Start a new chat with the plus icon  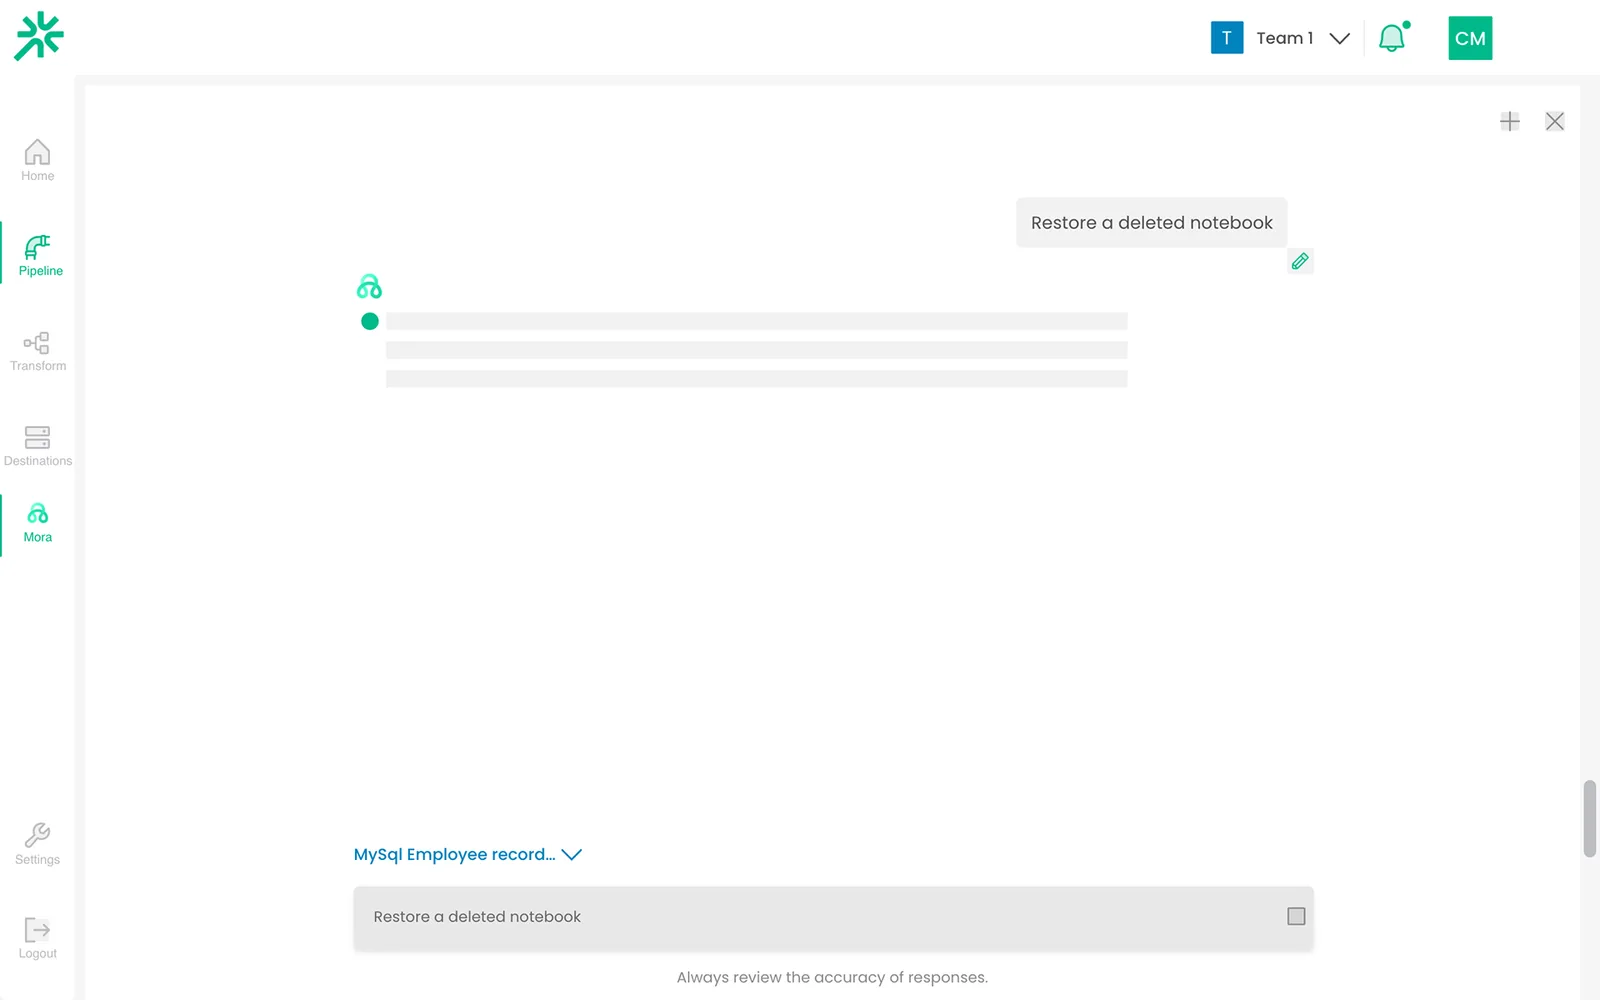click(x=1510, y=121)
